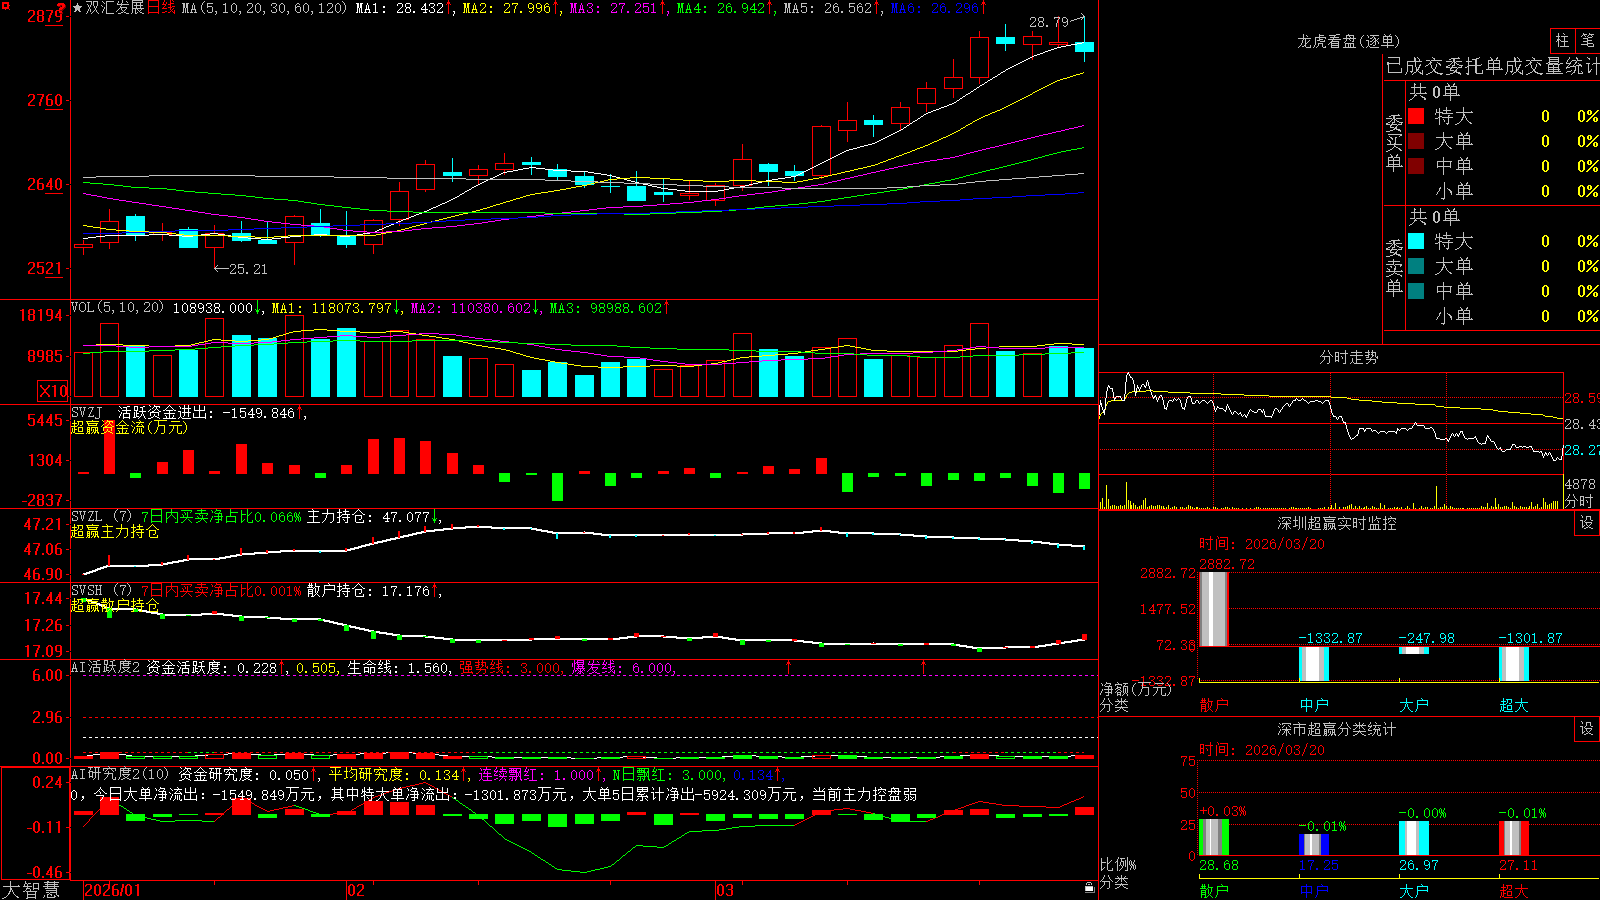The height and width of the screenshot is (900, 1600).
Task: Click red 特大 buy-order swatch
Action: (1416, 116)
